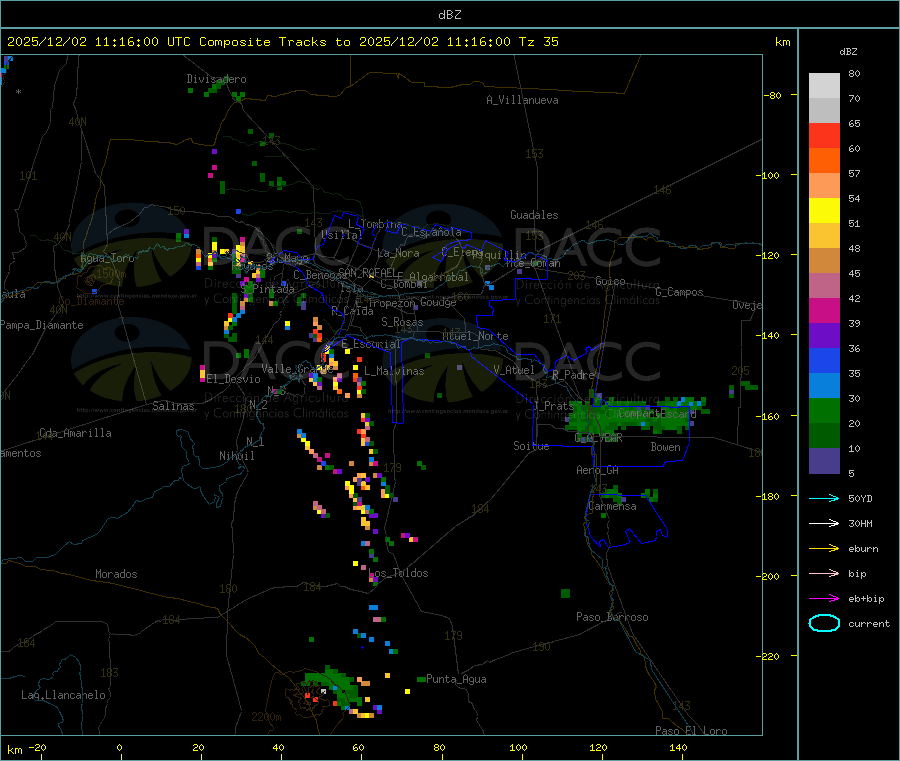Click the C_Española map label
This screenshot has height=761, width=900.
pyautogui.click(x=432, y=232)
